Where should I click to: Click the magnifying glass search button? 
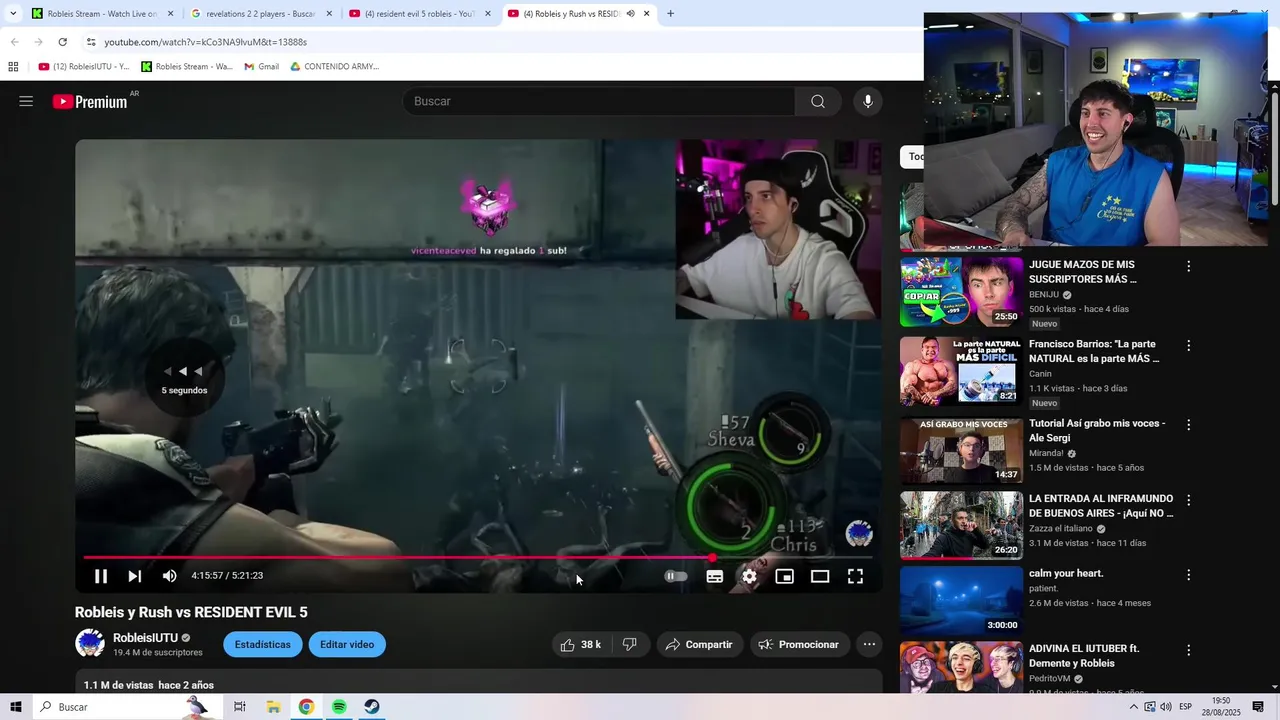818,101
